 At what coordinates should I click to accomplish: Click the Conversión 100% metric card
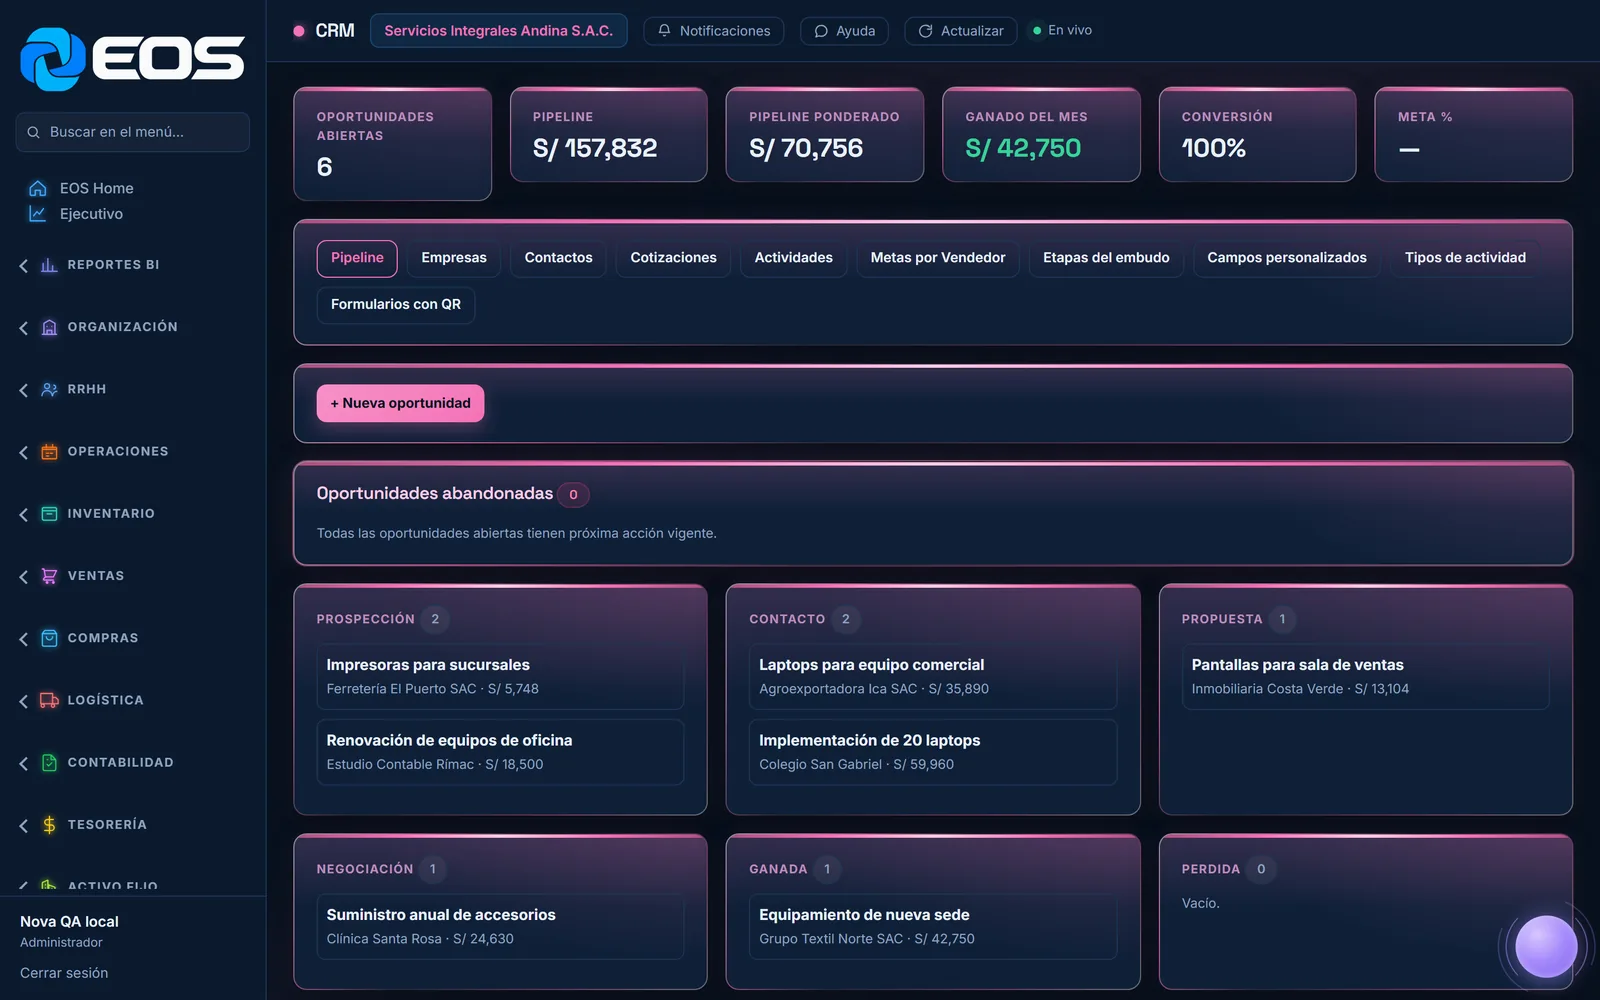[1258, 135]
